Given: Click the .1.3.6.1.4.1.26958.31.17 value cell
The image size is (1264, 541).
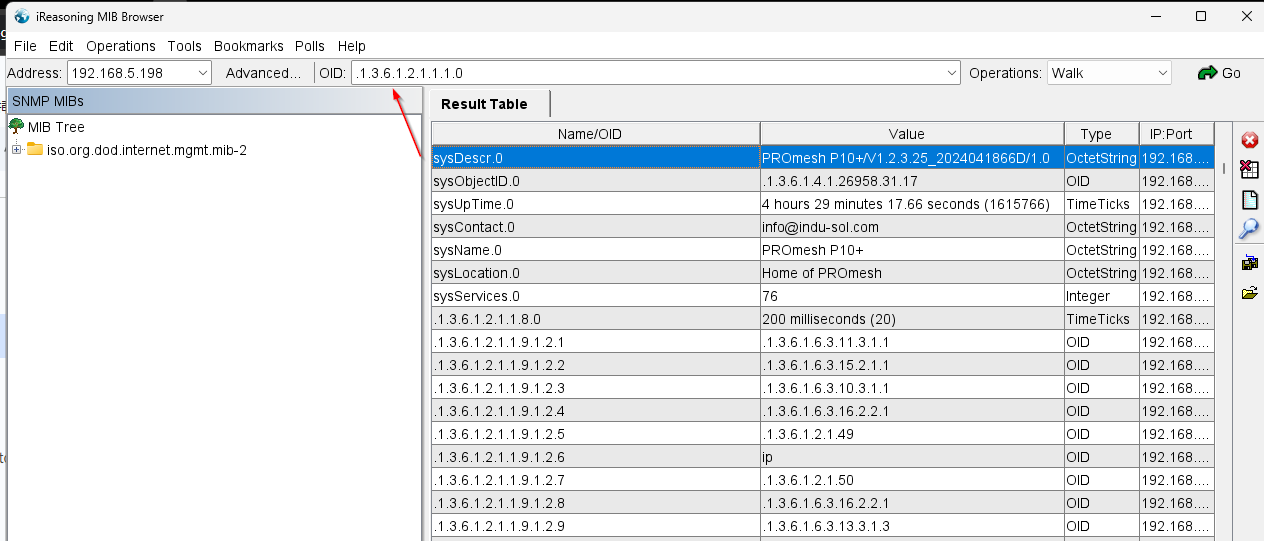Looking at the screenshot, I should click(912, 181).
